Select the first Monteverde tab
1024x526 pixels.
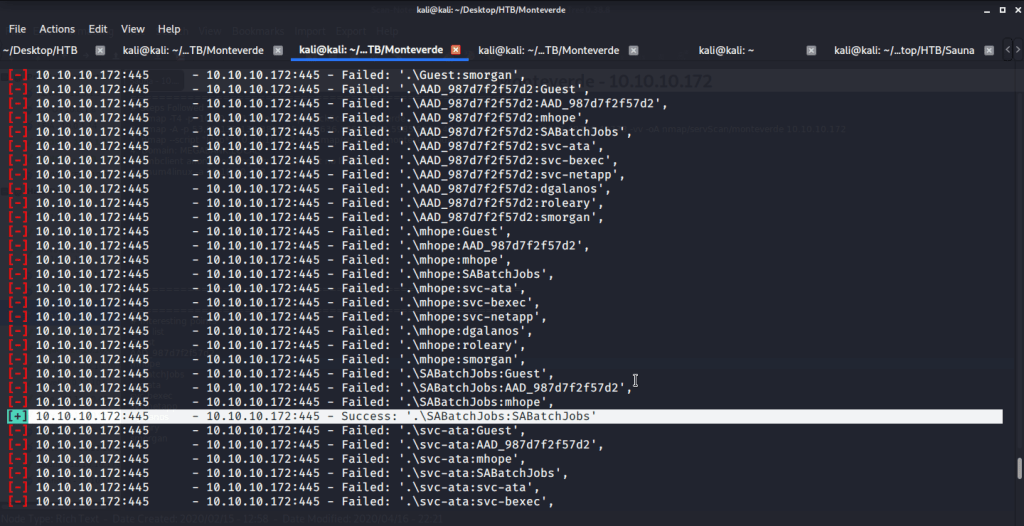click(x=192, y=50)
